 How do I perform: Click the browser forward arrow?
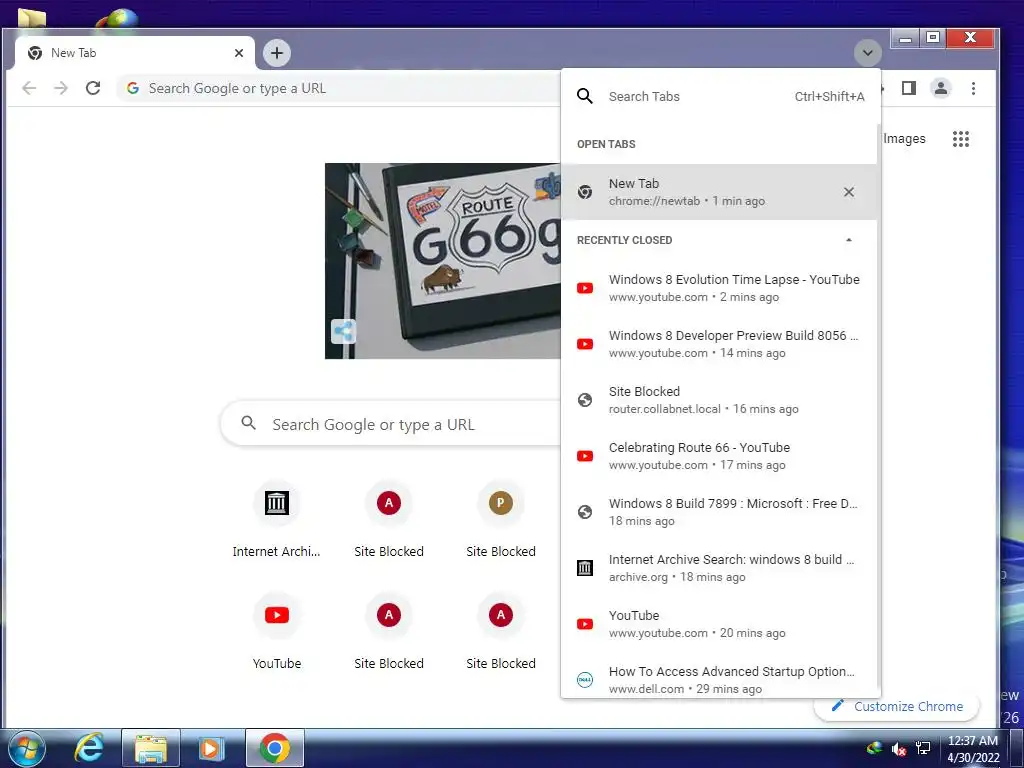(61, 88)
